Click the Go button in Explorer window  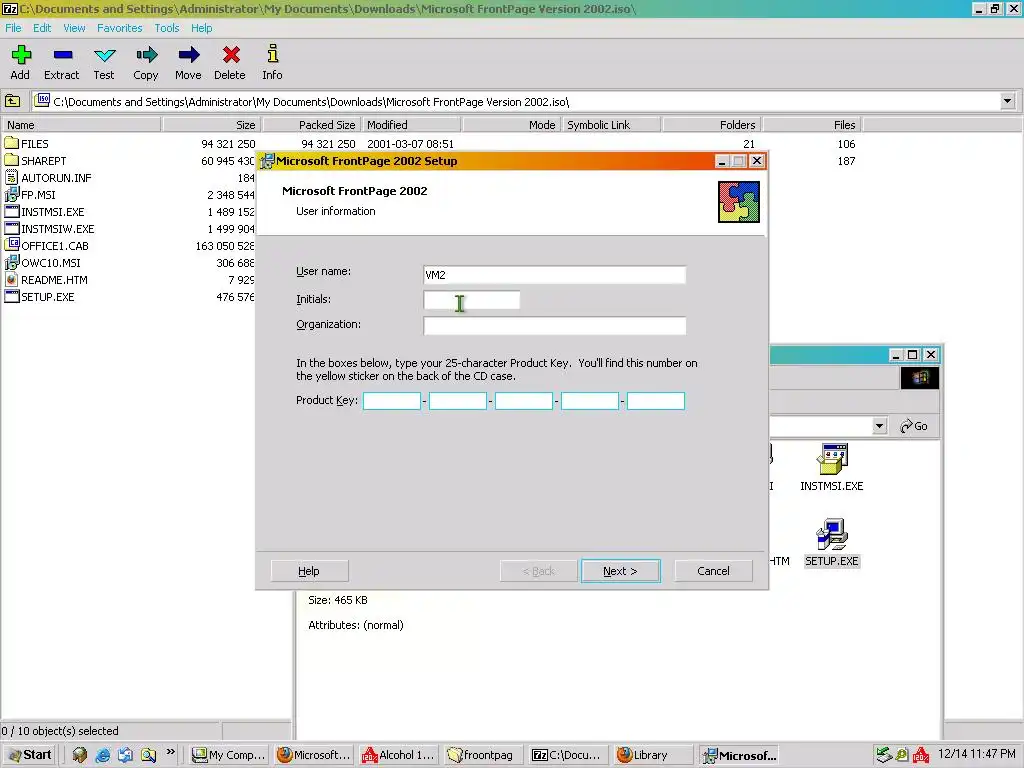[914, 426]
